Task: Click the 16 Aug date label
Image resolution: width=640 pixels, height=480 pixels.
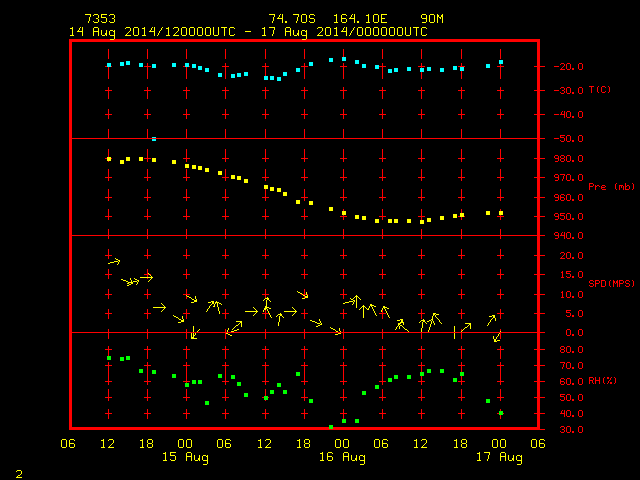Action: pos(342,457)
